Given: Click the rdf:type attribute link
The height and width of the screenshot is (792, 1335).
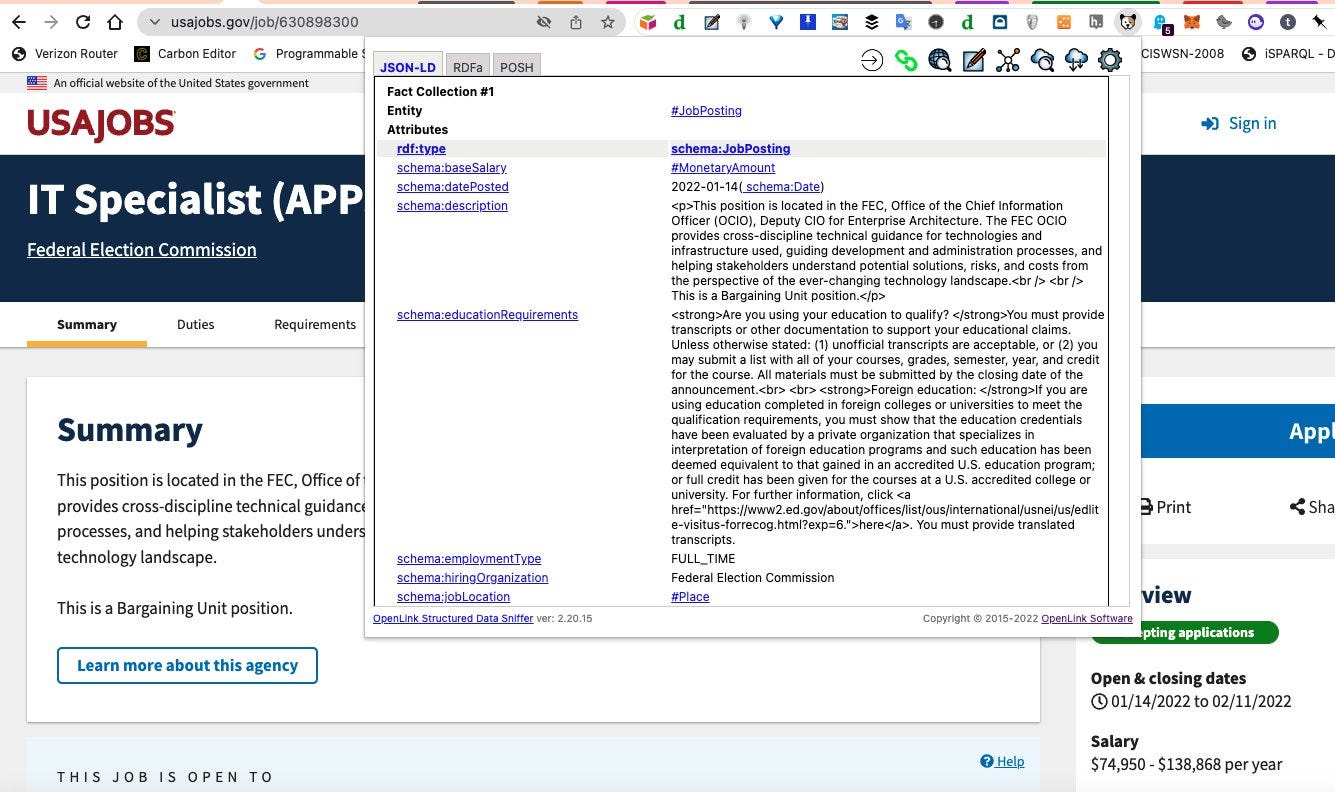Looking at the screenshot, I should [x=421, y=149].
